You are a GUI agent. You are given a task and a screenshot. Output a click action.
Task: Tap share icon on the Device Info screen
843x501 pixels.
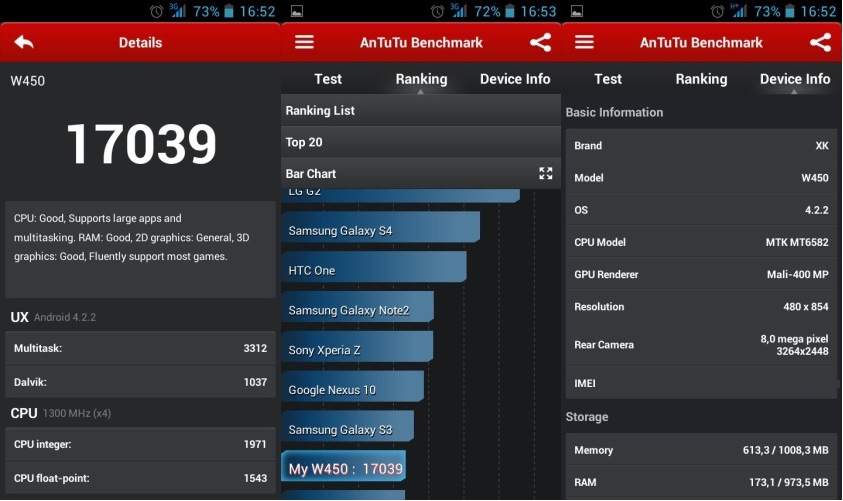820,43
